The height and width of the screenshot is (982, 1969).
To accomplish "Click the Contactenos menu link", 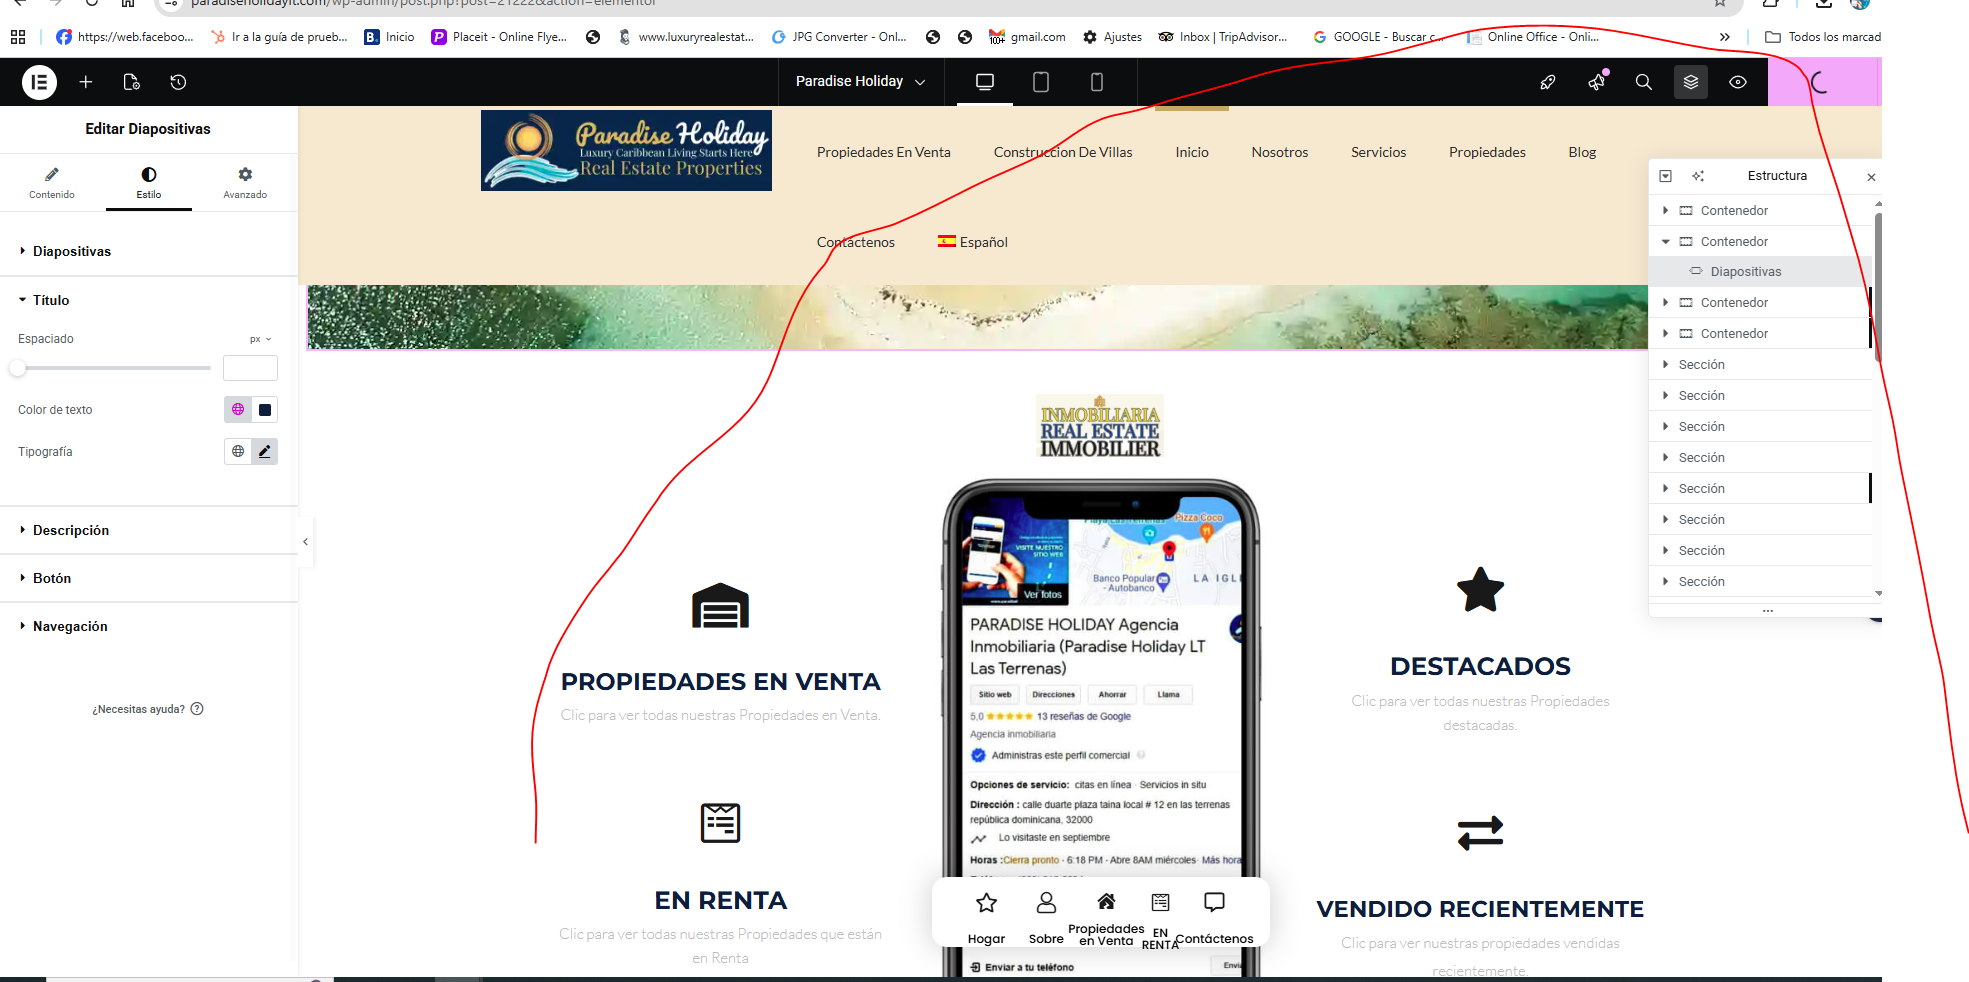I will click(856, 242).
